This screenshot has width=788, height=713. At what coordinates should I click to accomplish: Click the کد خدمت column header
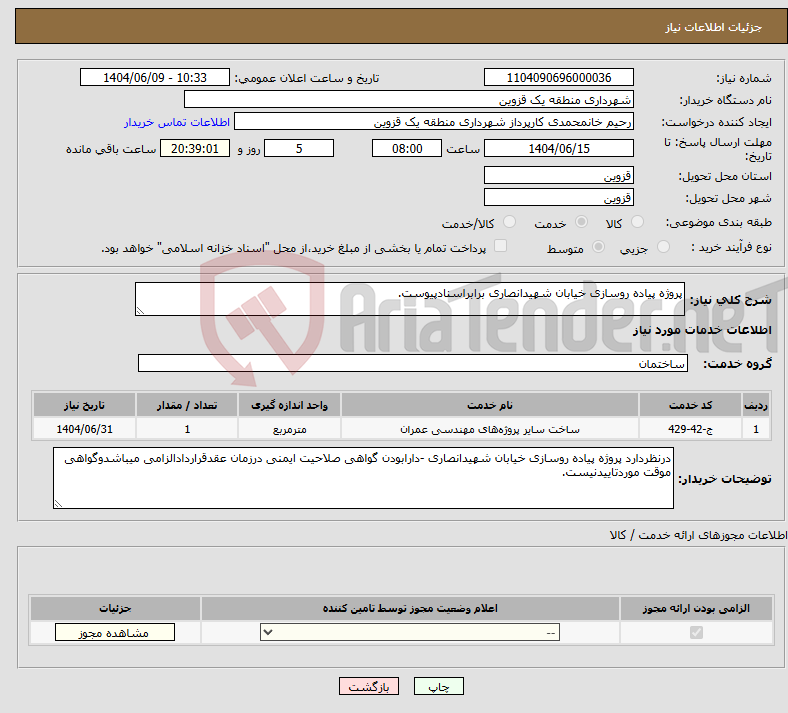point(691,405)
